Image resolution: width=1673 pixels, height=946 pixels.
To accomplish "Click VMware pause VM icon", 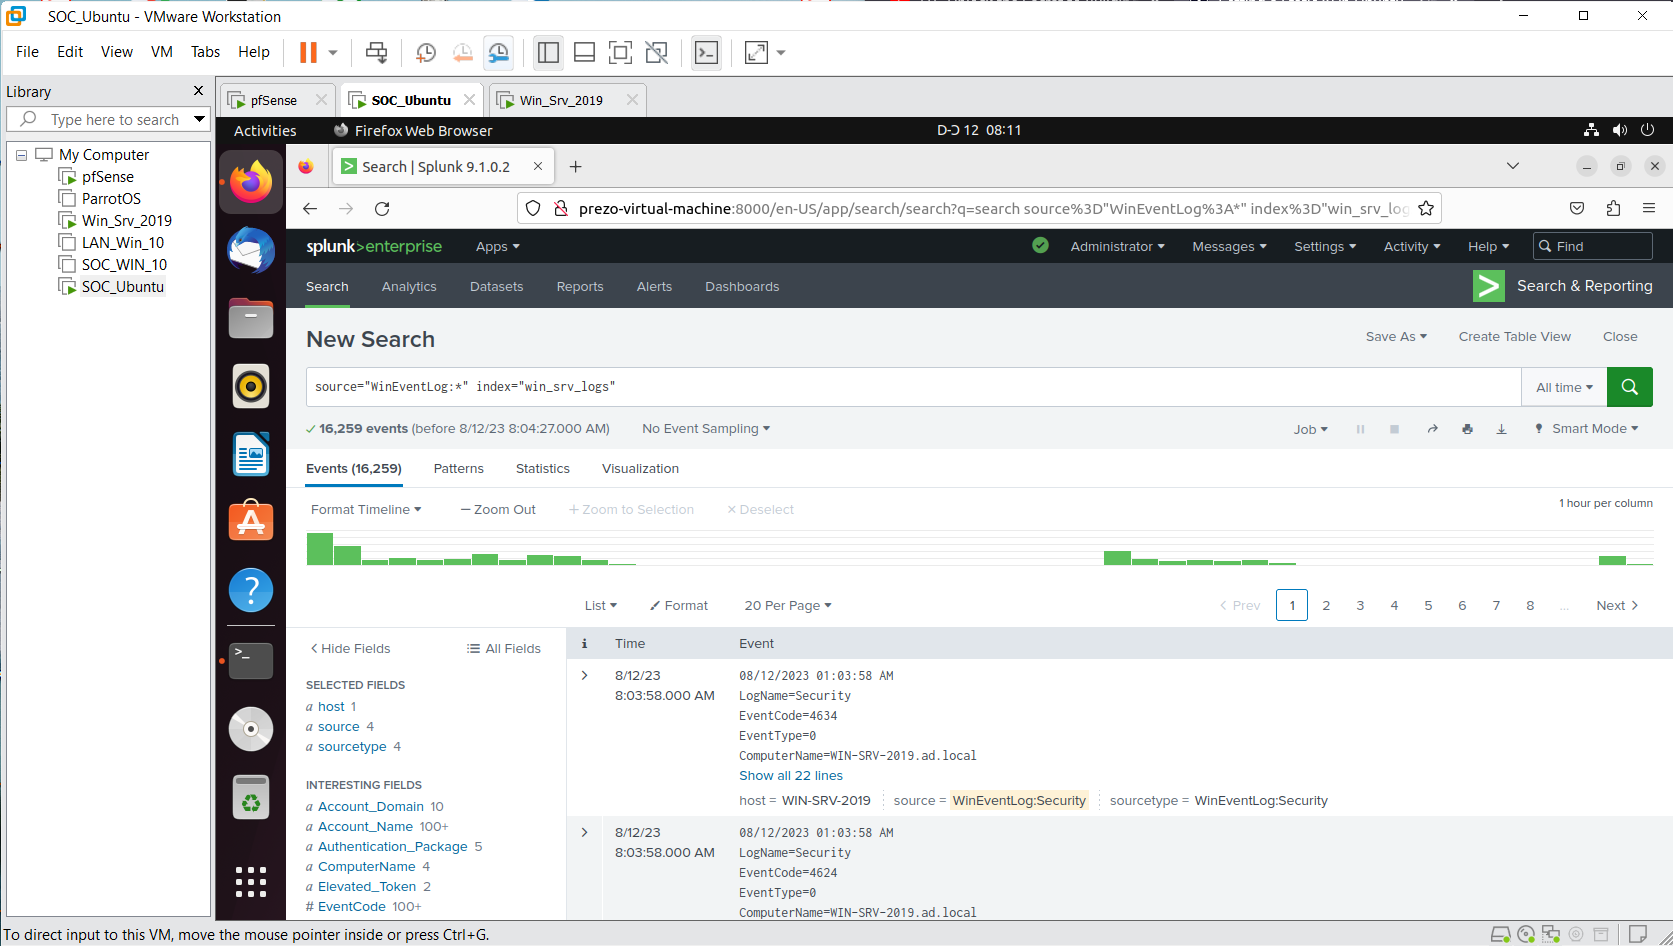I will (x=309, y=52).
